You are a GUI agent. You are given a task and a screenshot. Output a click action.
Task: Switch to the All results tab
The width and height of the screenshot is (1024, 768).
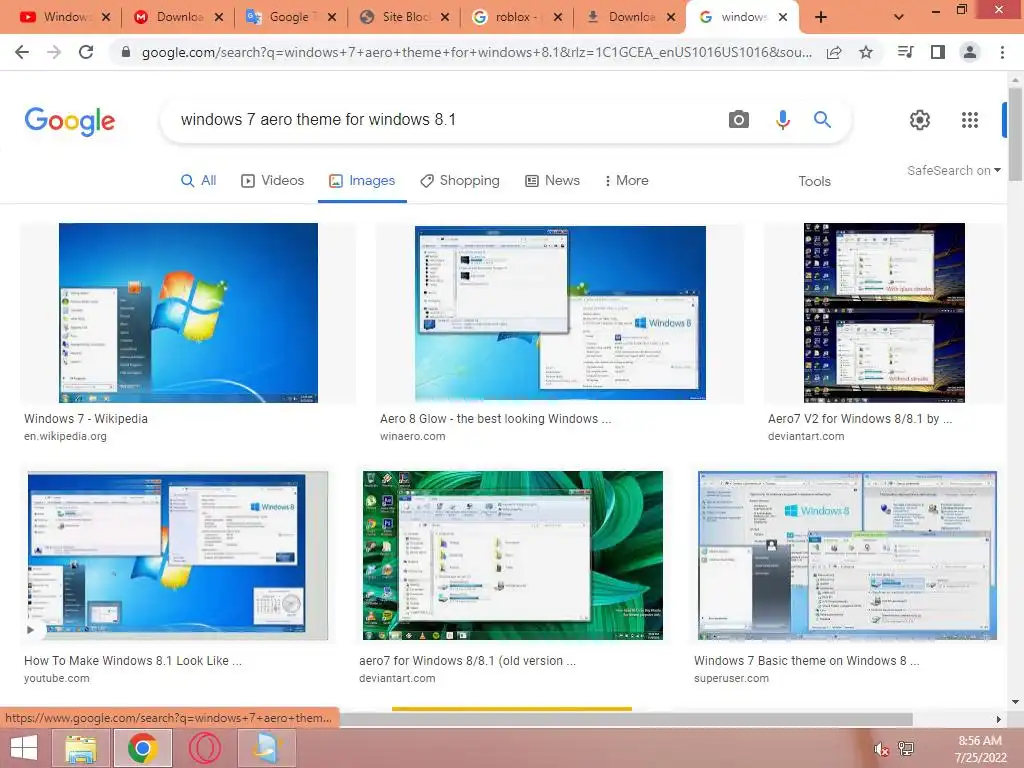point(199,180)
